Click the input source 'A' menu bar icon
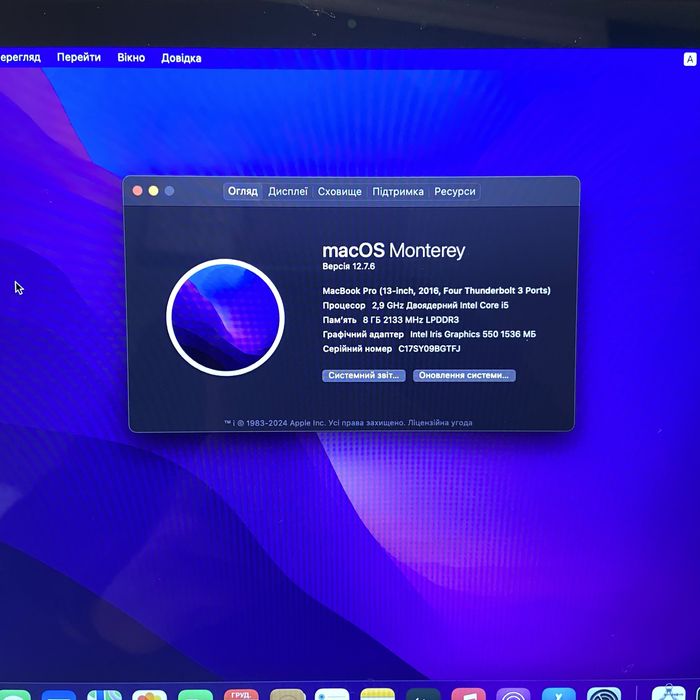700x700 pixels. pos(690,59)
